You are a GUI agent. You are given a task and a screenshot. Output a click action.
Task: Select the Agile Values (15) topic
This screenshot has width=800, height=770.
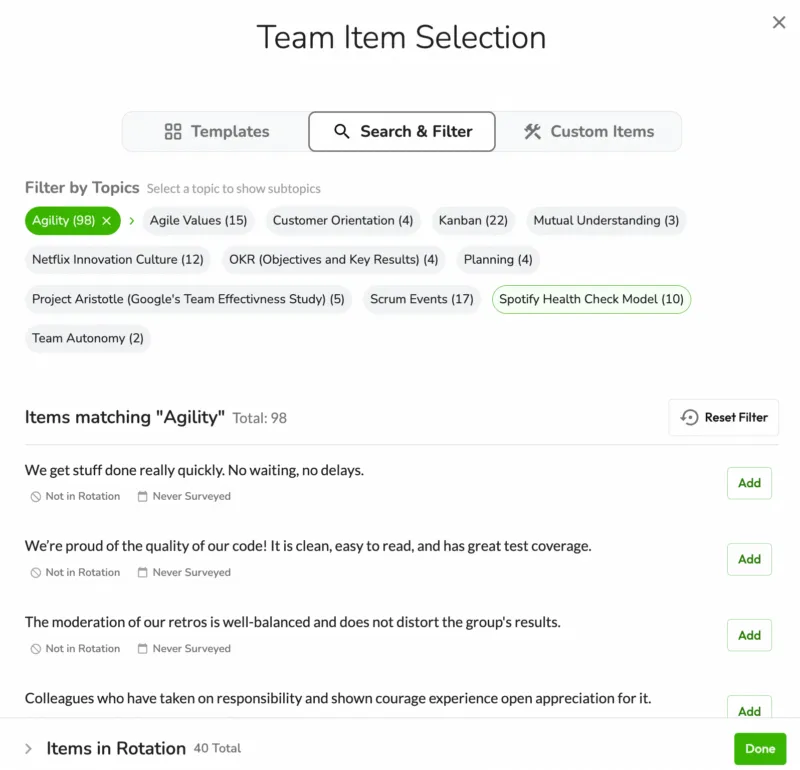(198, 221)
